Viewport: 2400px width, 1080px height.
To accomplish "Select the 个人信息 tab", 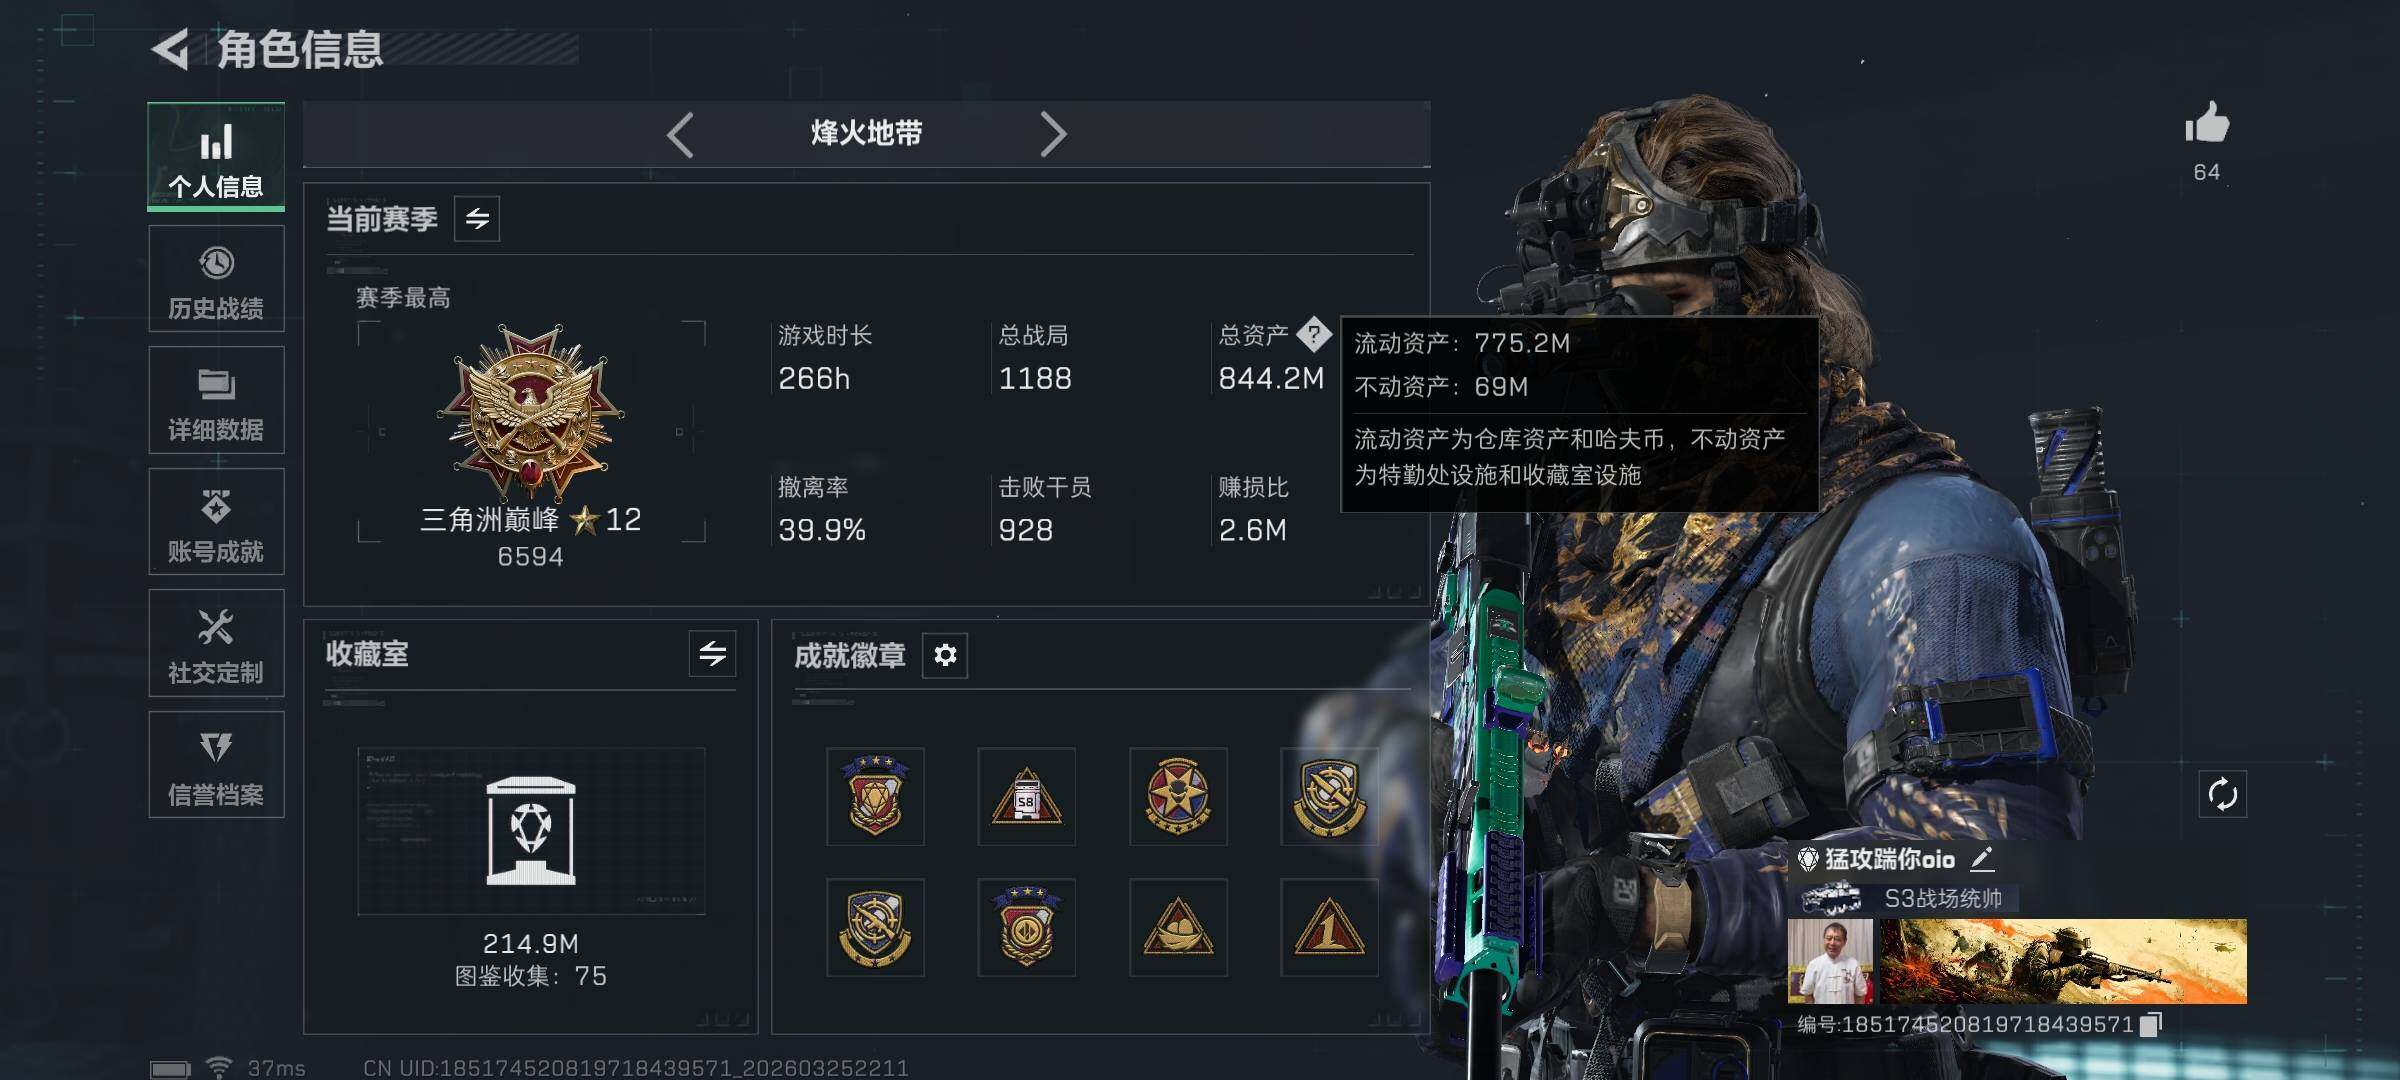I will tap(216, 157).
